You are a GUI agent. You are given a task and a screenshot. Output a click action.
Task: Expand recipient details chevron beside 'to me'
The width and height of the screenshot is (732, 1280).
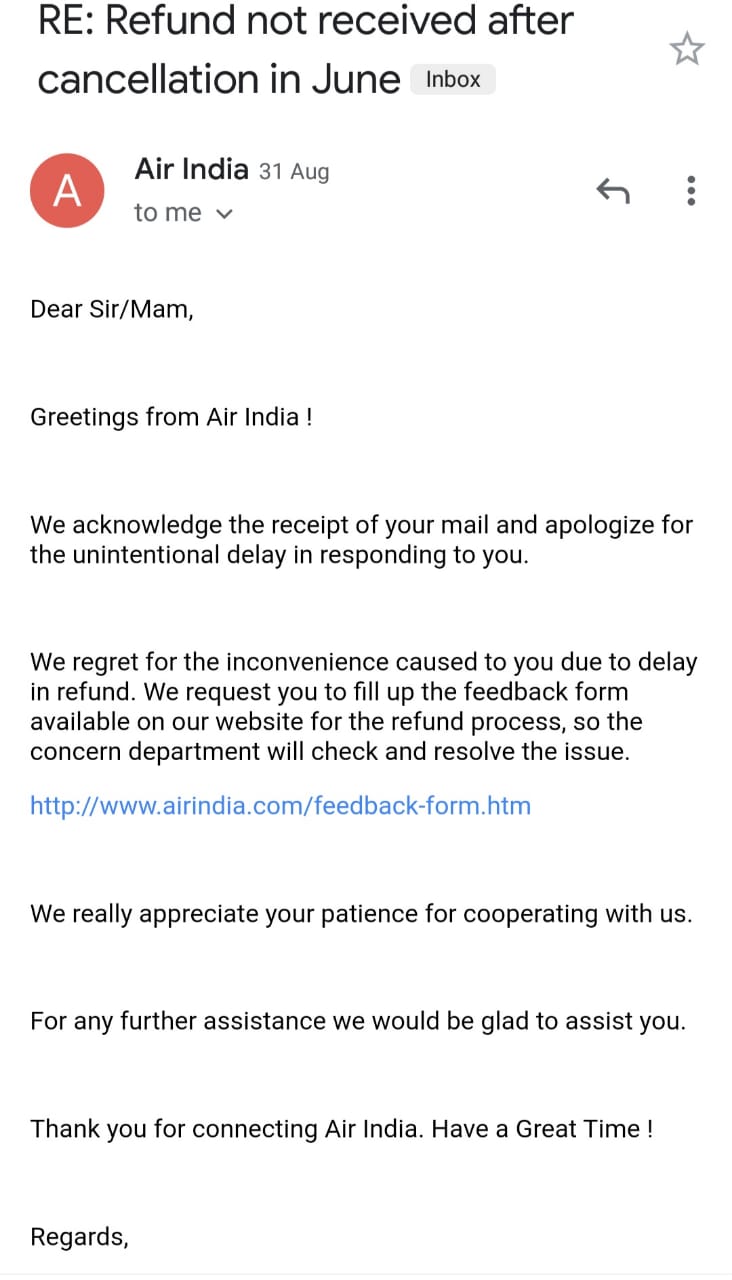(x=224, y=213)
